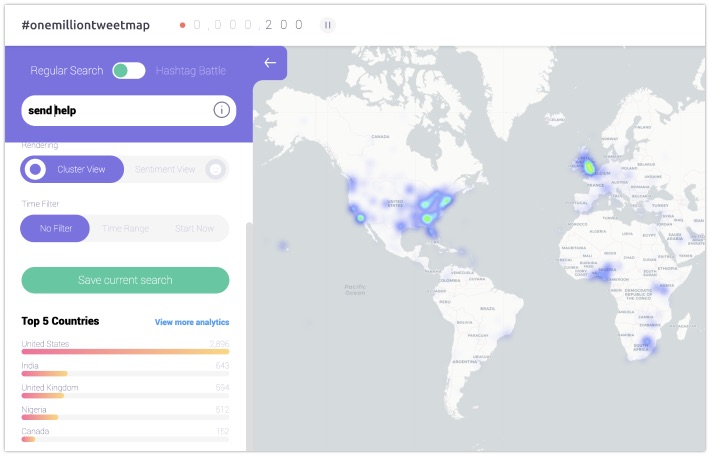
Task: Click the #onemilliontweetmap logo title
Action: (x=86, y=25)
